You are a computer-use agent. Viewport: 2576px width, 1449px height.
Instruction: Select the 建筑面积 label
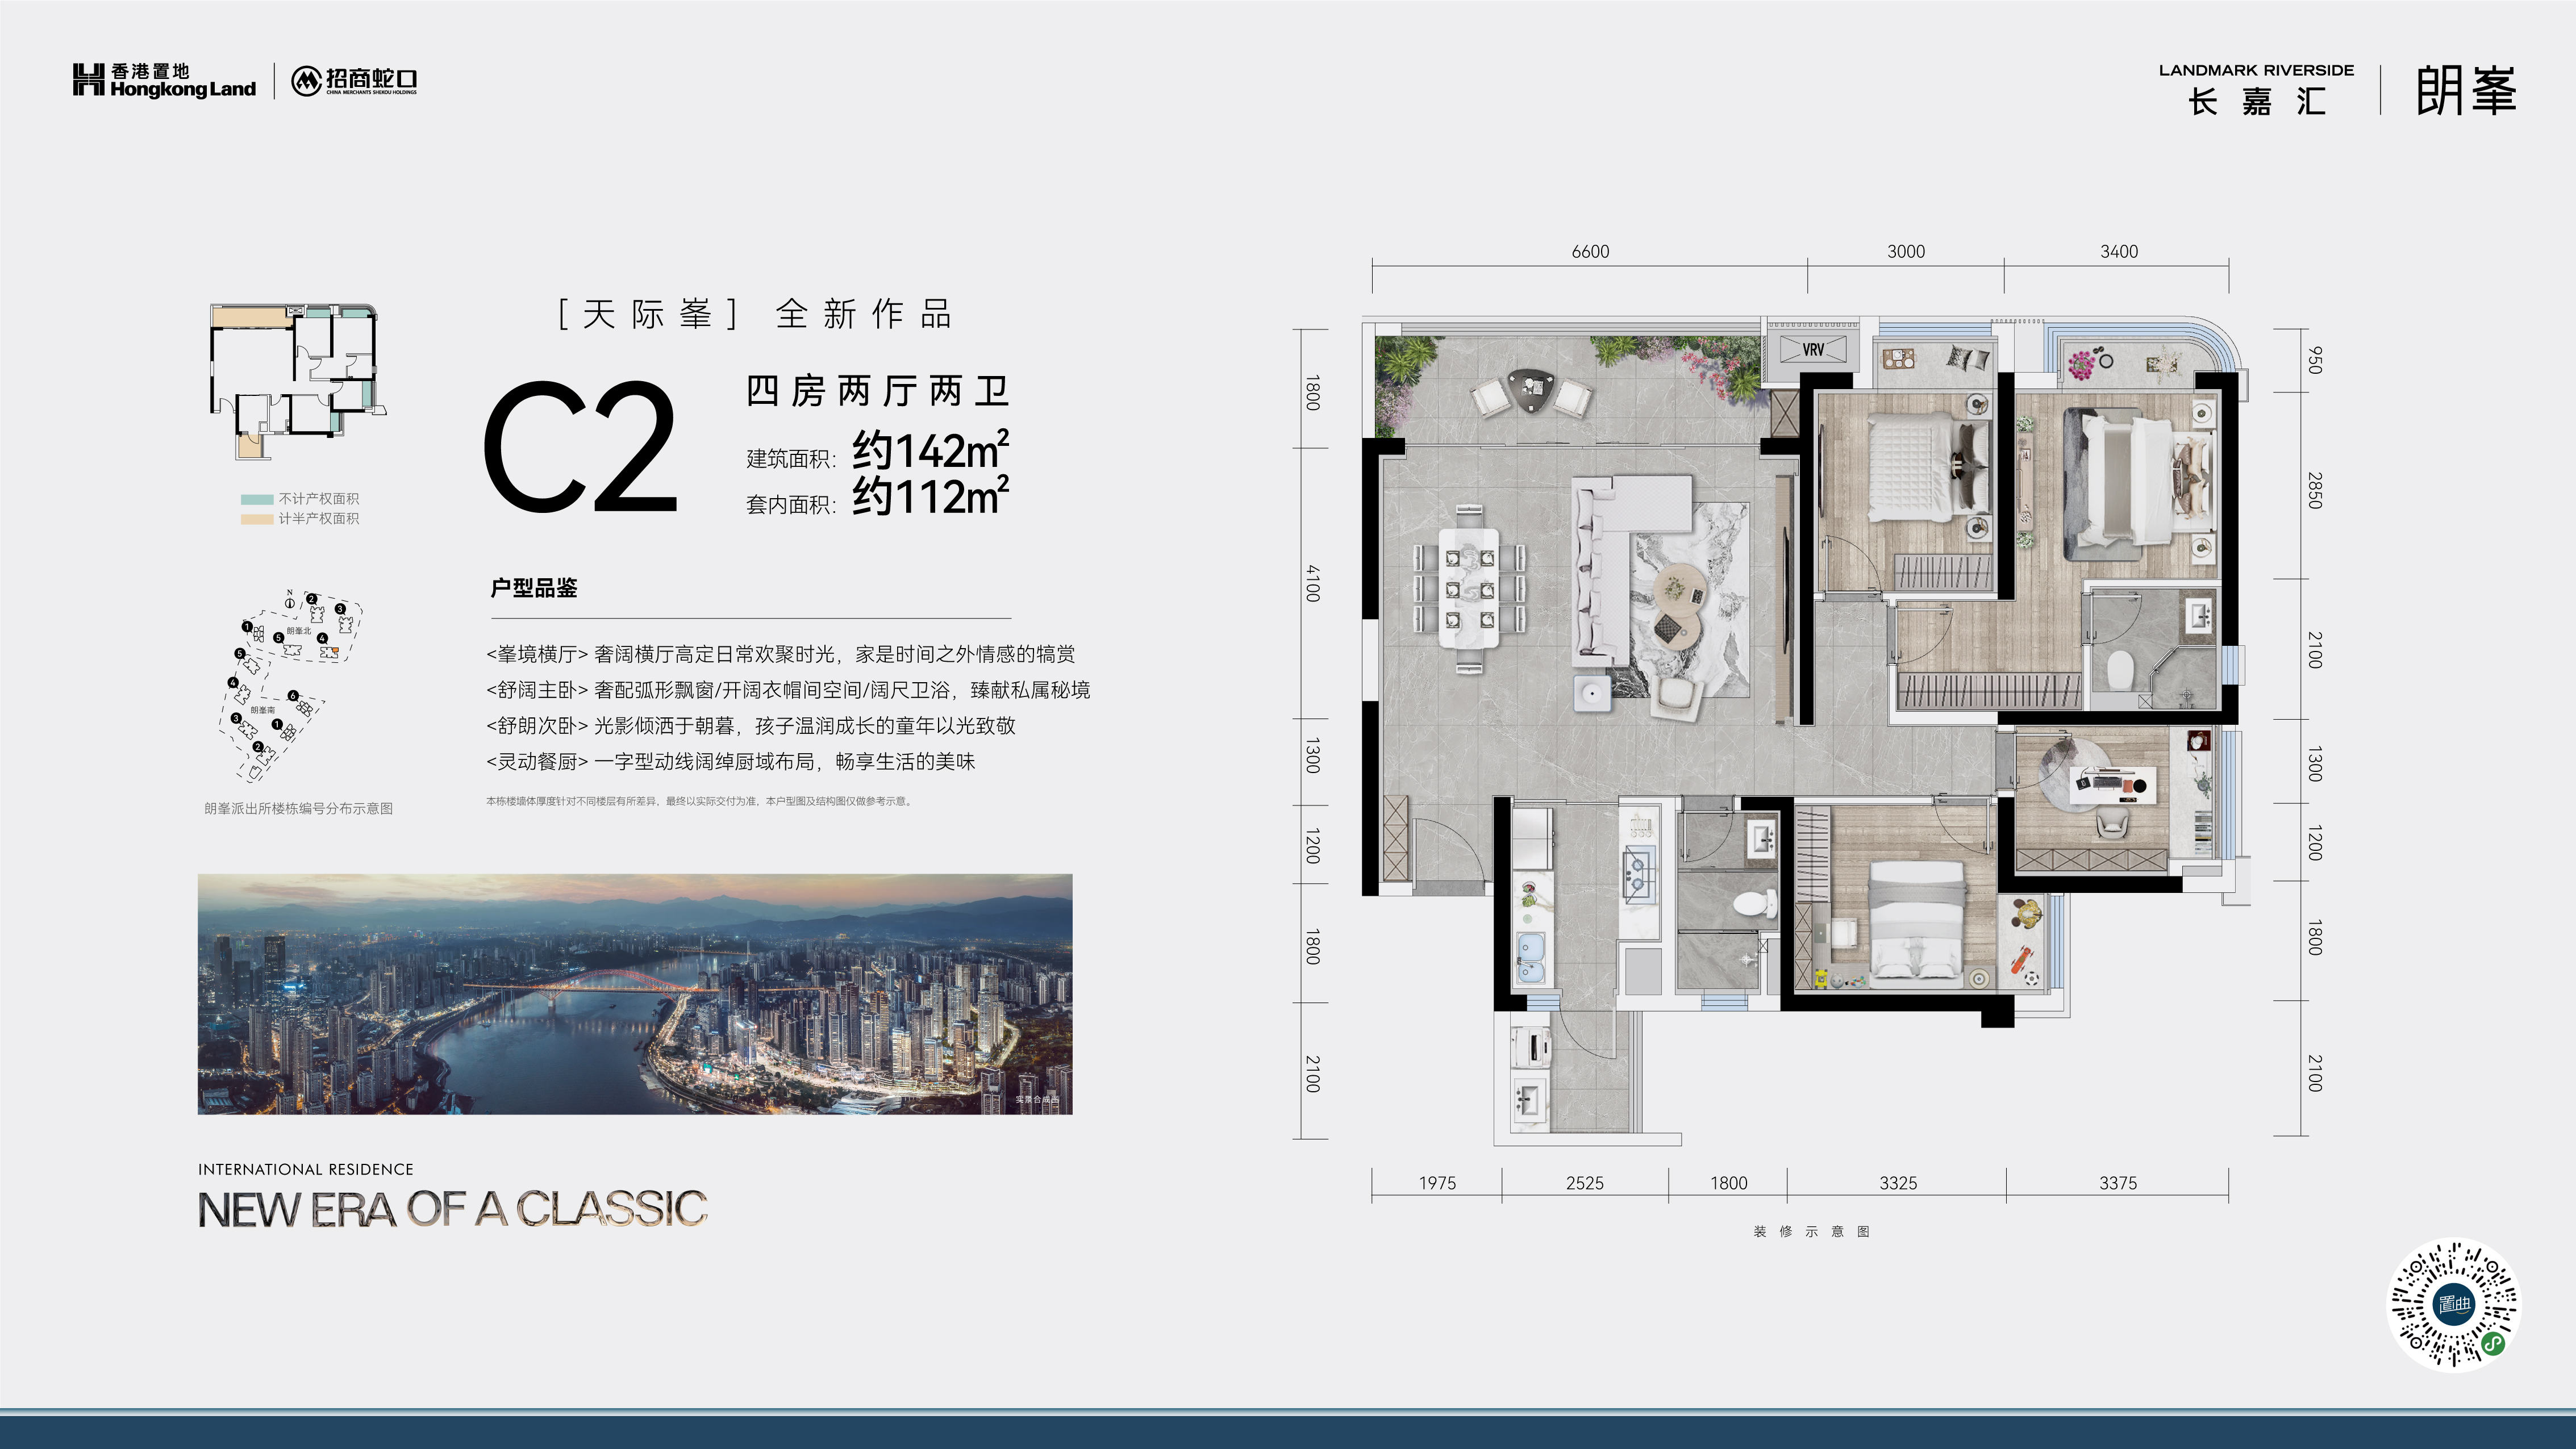click(x=791, y=459)
